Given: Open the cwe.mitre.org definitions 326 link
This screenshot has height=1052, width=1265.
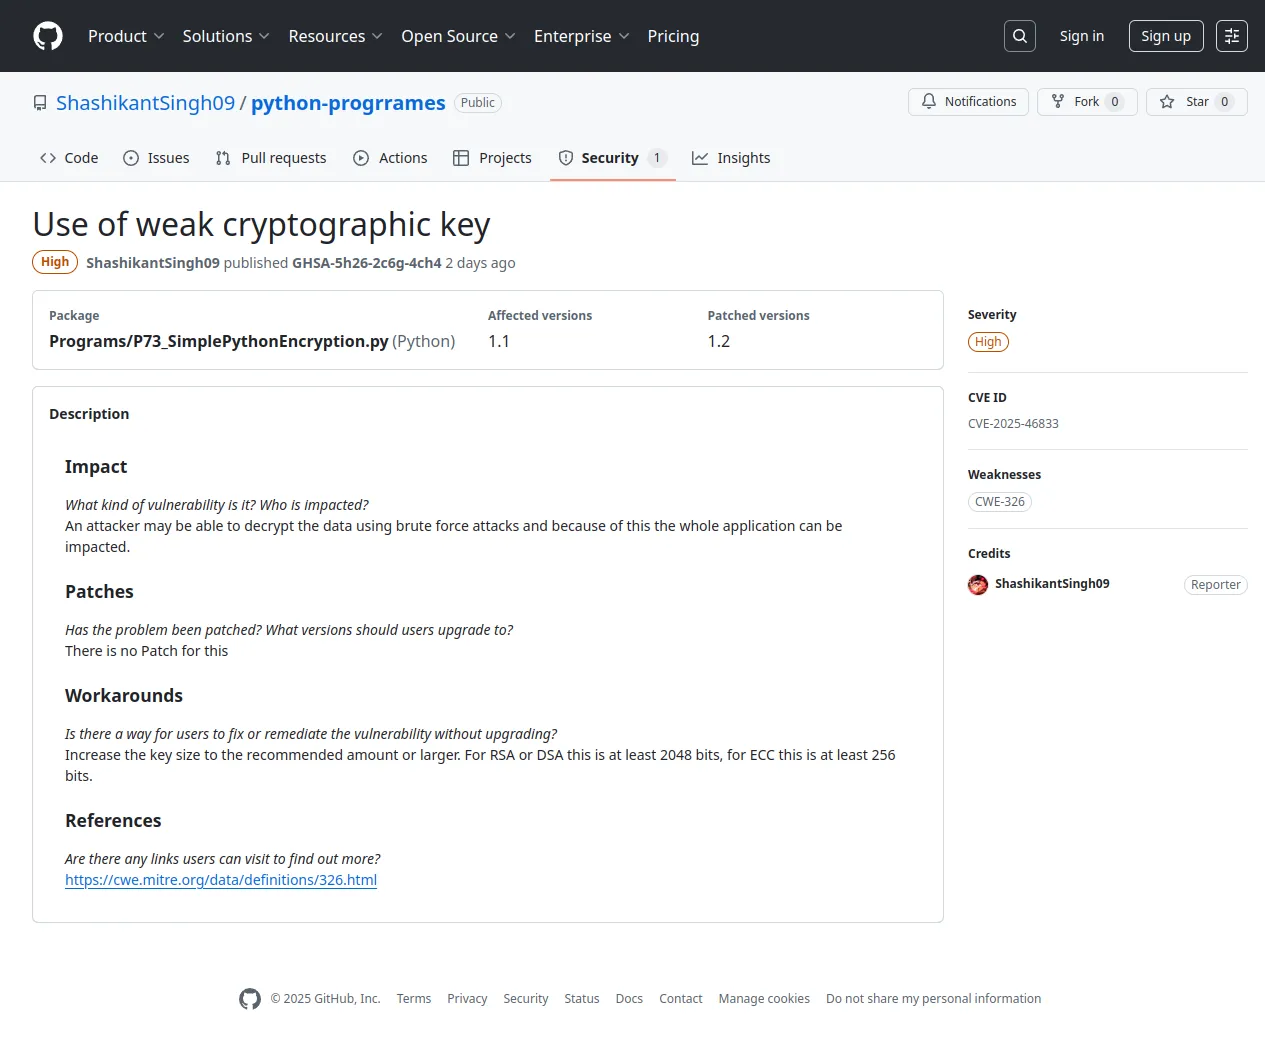Looking at the screenshot, I should coord(221,880).
